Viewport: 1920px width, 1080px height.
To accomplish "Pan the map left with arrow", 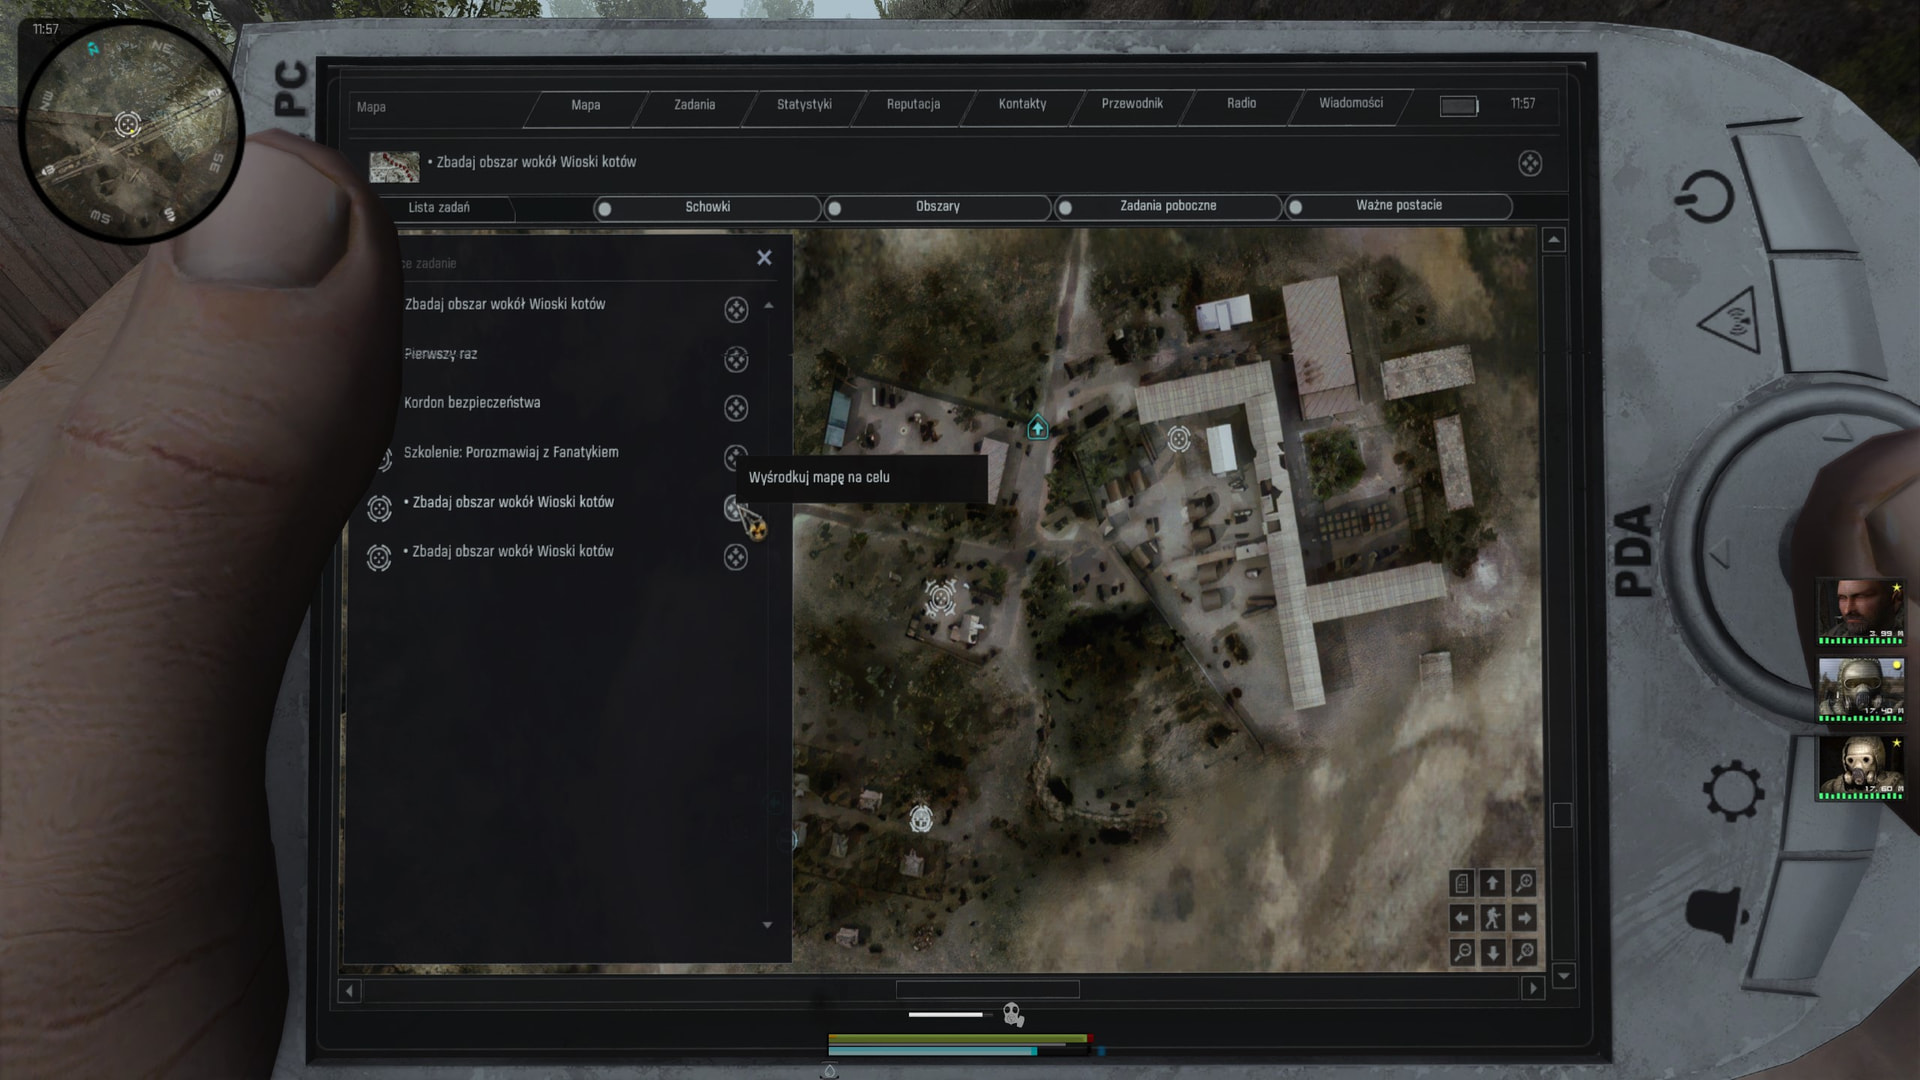I will click(1462, 918).
